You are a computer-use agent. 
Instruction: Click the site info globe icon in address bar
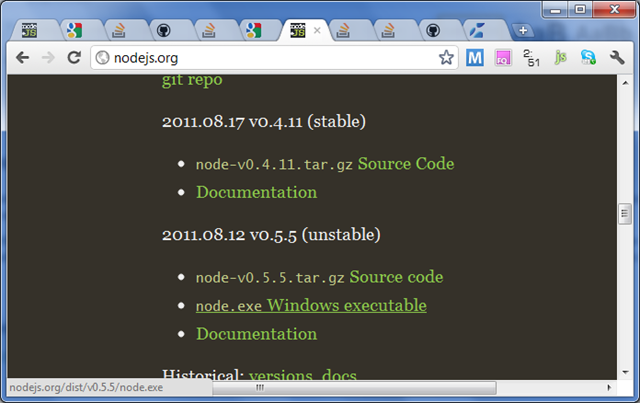[x=102, y=58]
